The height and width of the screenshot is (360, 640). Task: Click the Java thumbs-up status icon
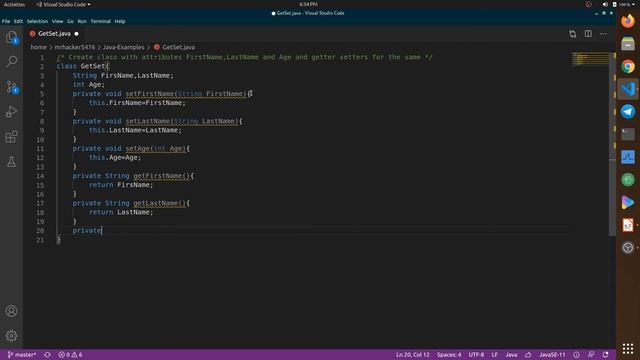pos(528,355)
